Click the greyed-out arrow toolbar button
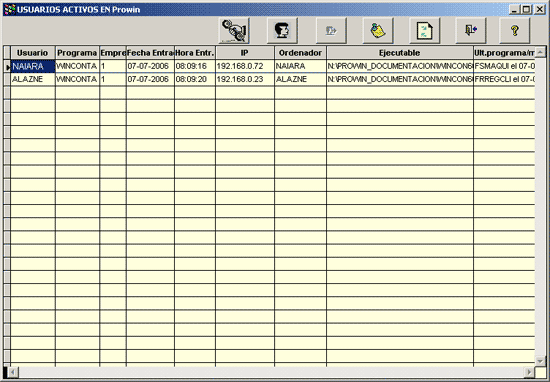The image size is (550, 382). point(331,31)
